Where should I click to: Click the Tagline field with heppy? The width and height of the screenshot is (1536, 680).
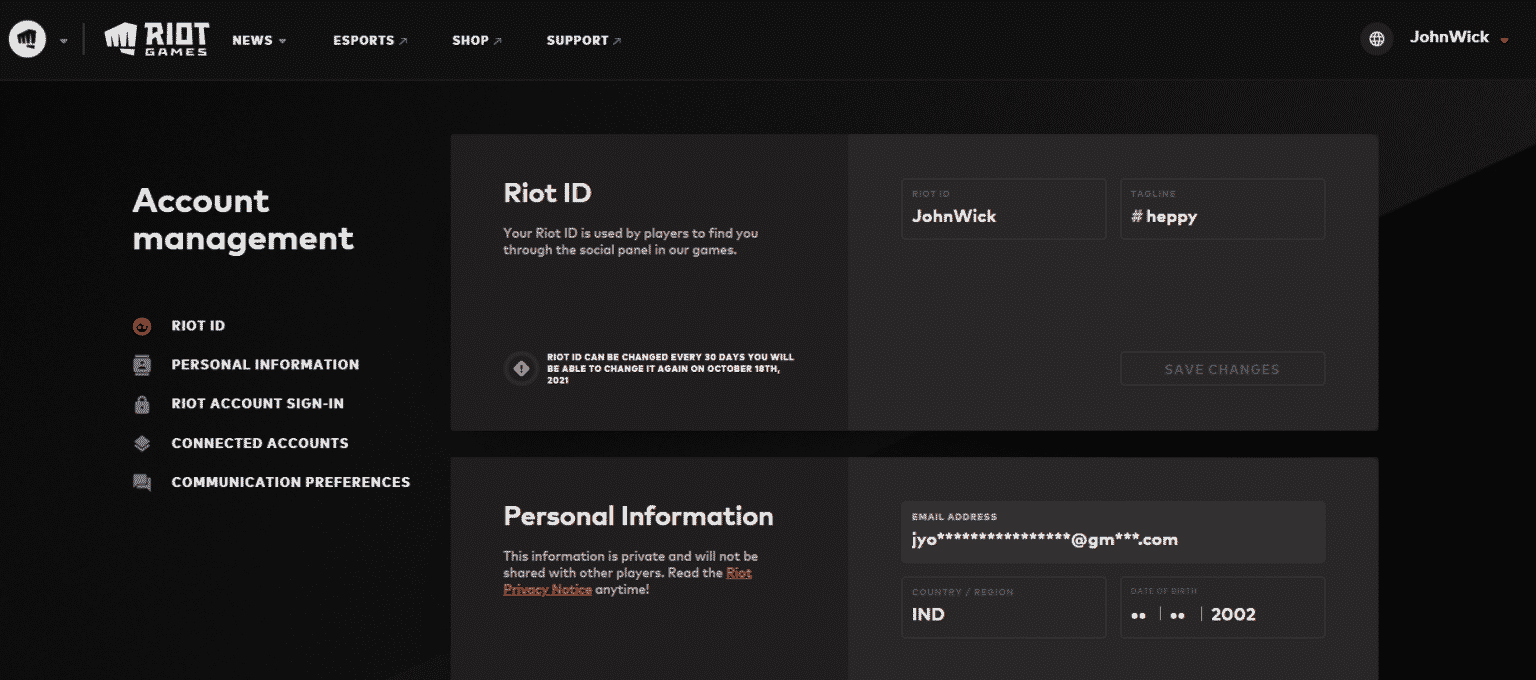[x=1223, y=209]
